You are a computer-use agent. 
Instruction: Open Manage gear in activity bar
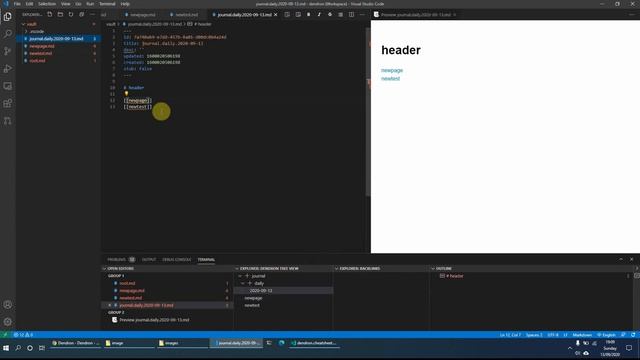8,322
